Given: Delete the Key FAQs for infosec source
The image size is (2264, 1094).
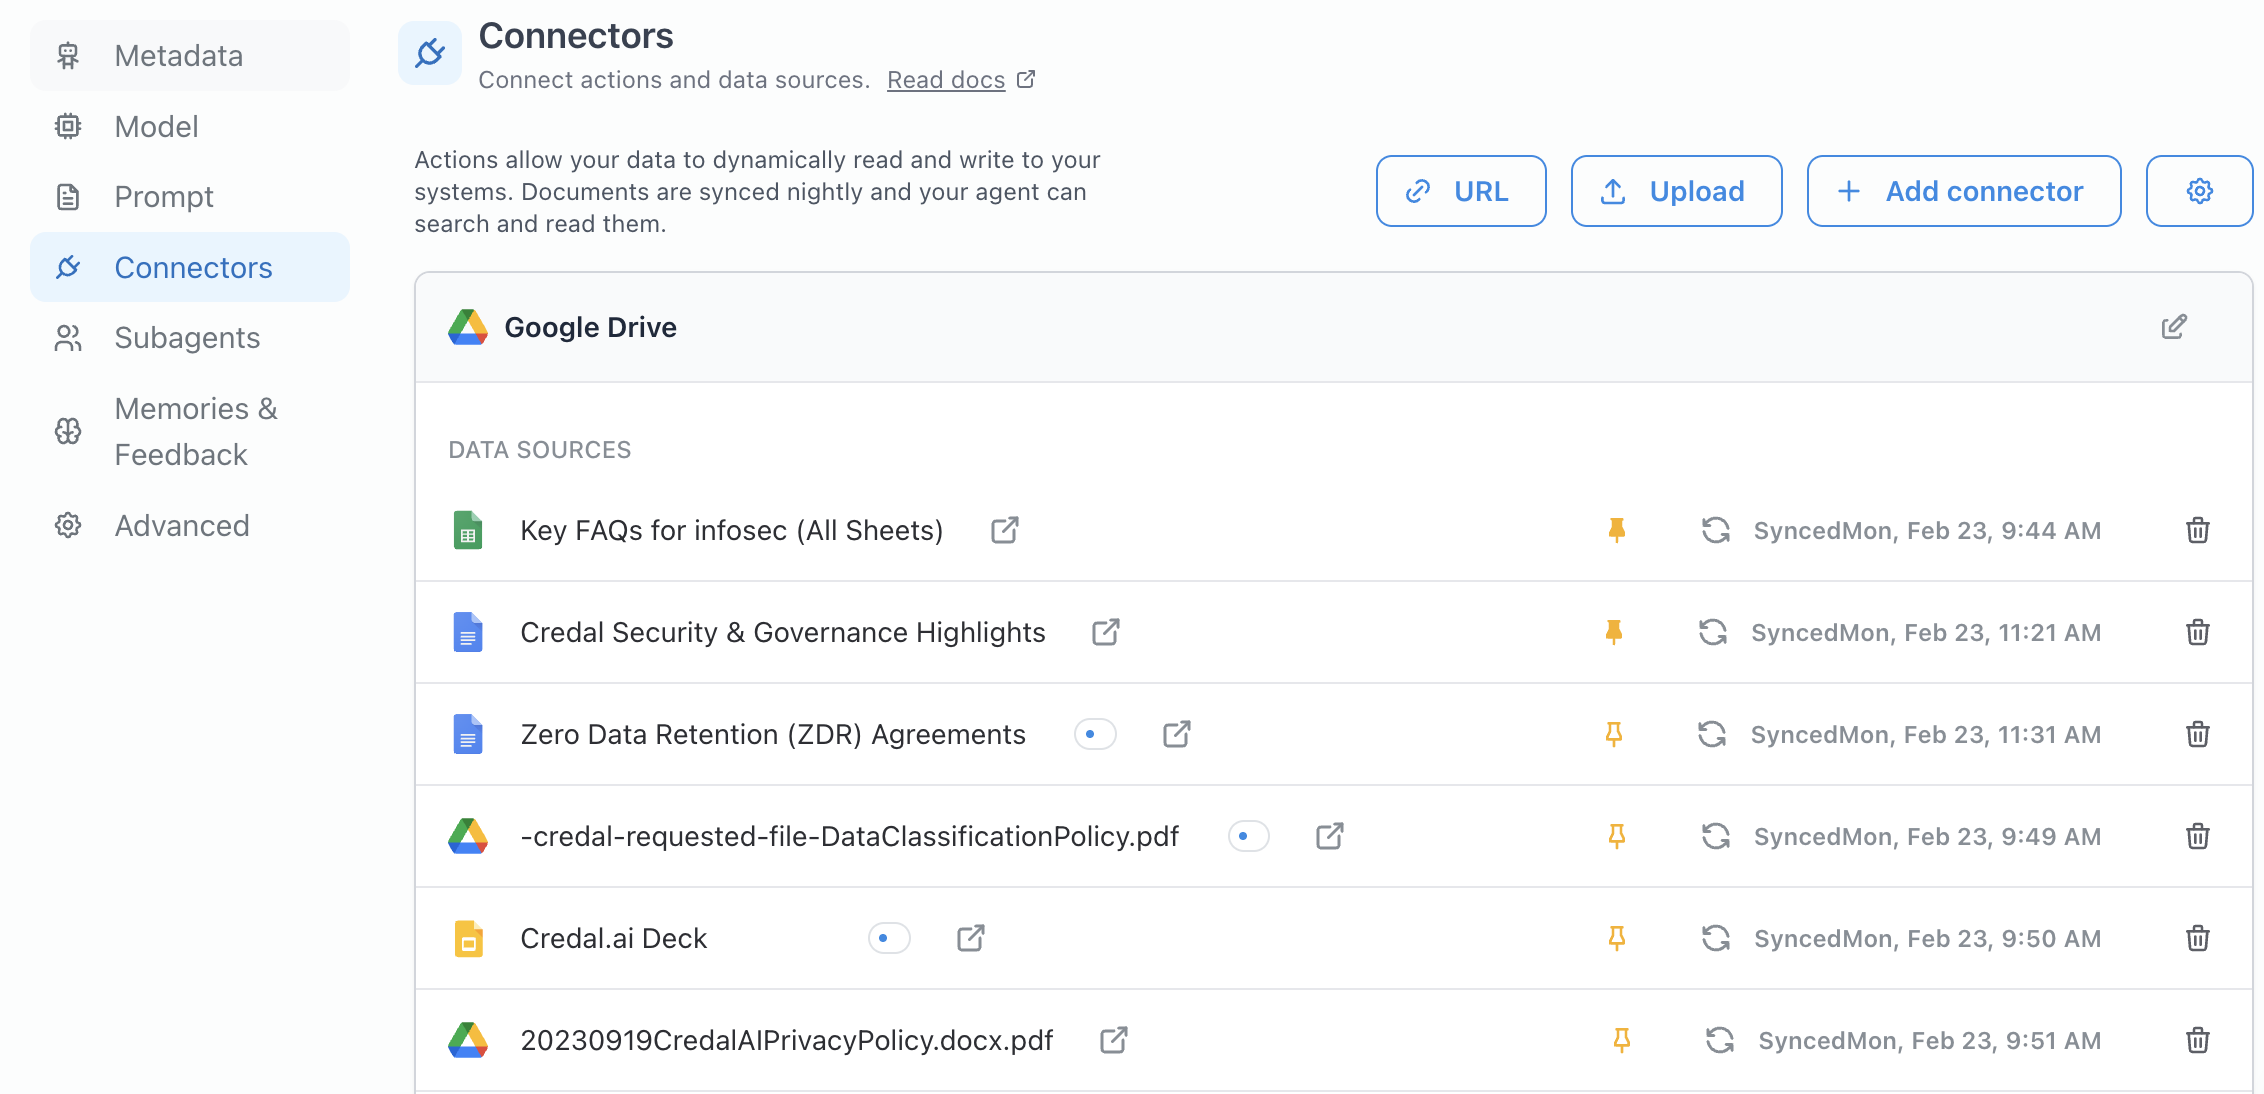Looking at the screenshot, I should coord(2197,530).
